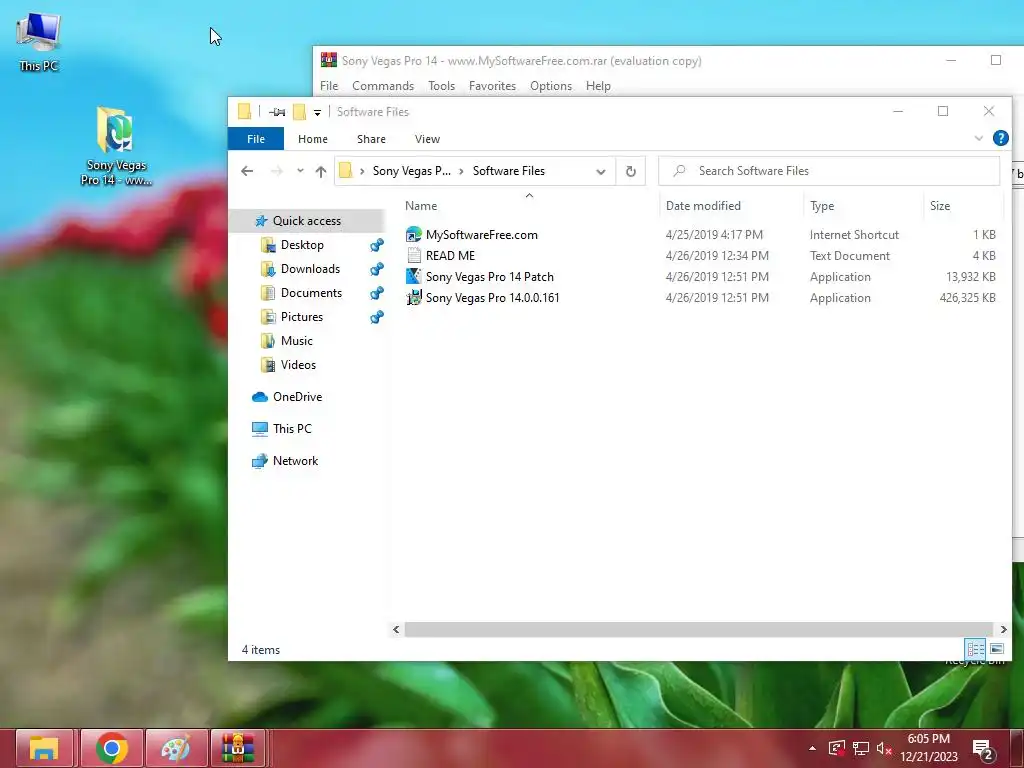Refresh the Software Files folder

[x=631, y=171]
